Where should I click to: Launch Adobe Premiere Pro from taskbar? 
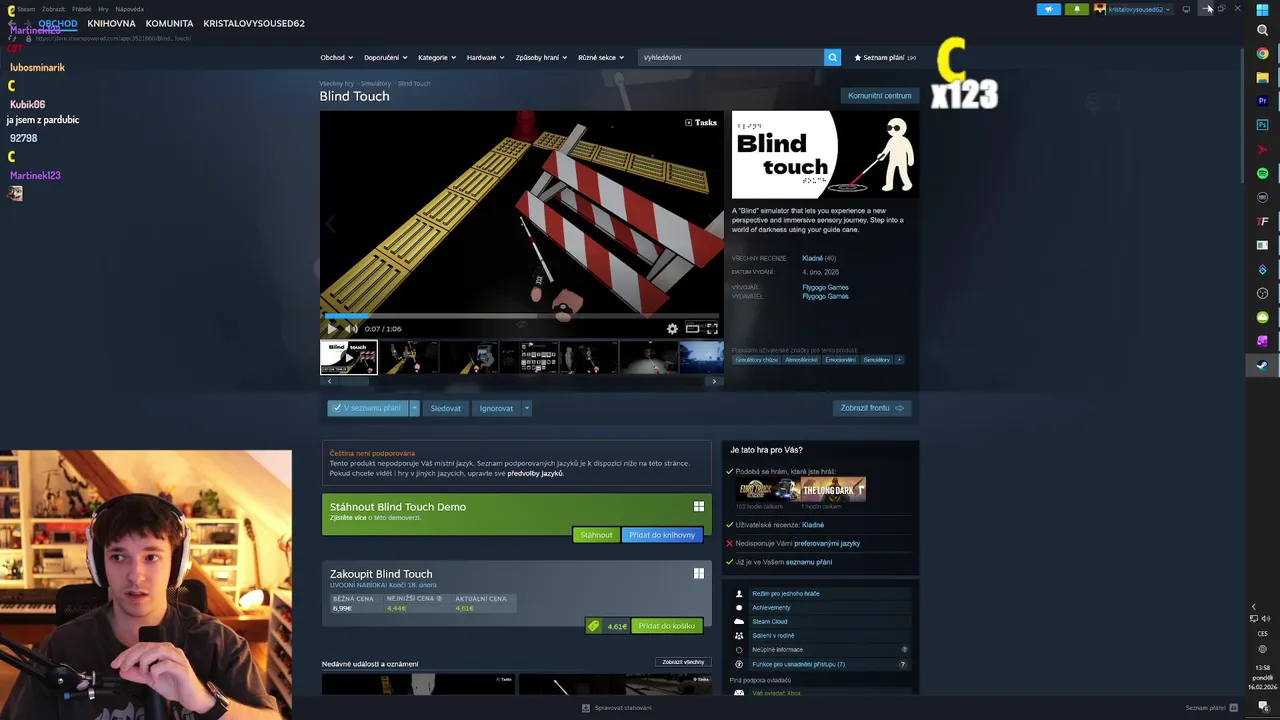click(1262, 101)
